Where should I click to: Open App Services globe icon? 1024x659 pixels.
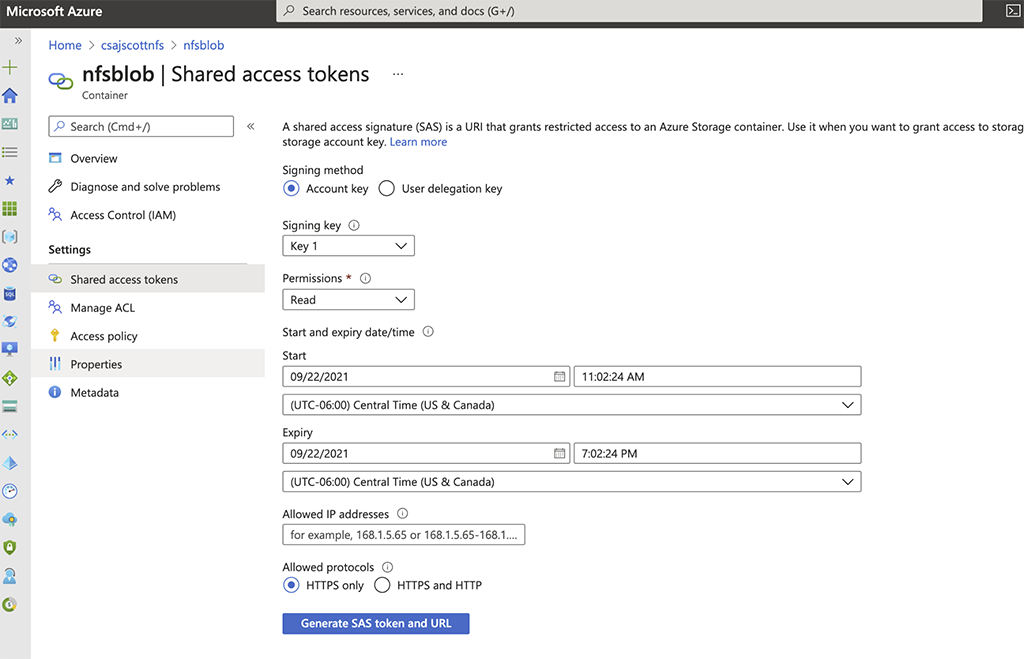tap(10, 265)
